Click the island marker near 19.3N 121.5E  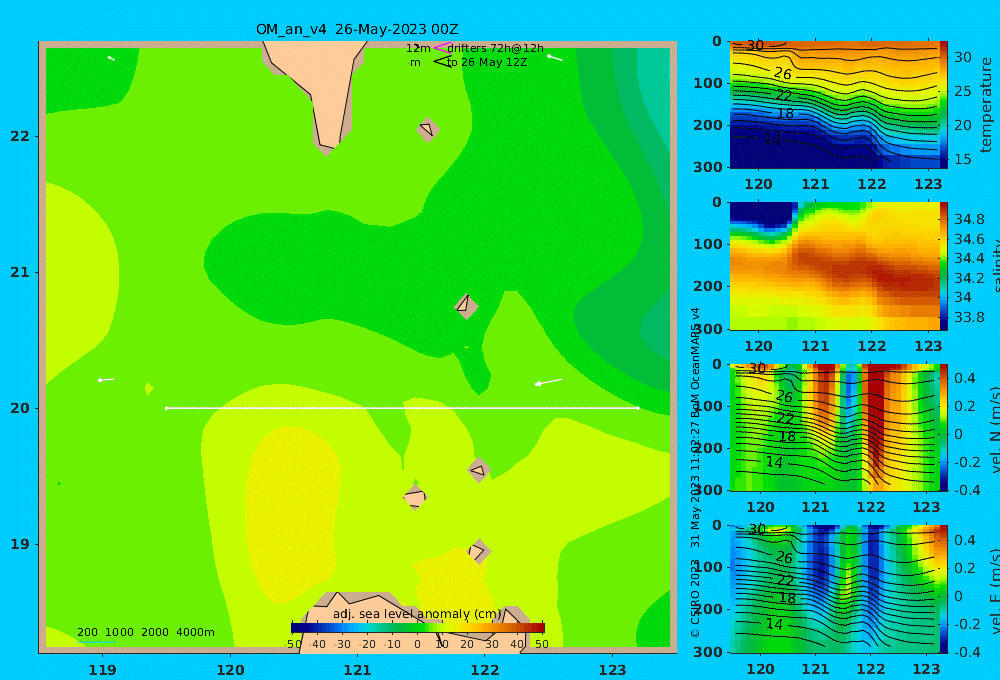[415, 496]
